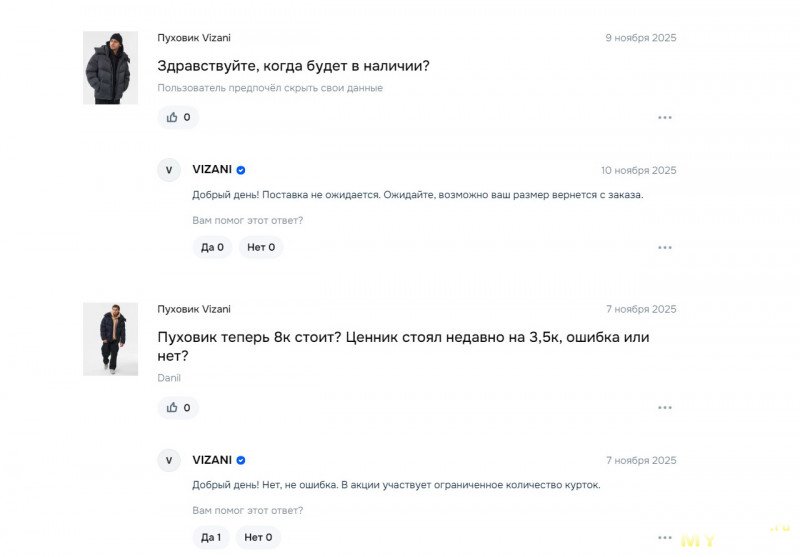Click the verified badge on the 10 ноября reply
The height and width of the screenshot is (557, 800).
coord(241,170)
